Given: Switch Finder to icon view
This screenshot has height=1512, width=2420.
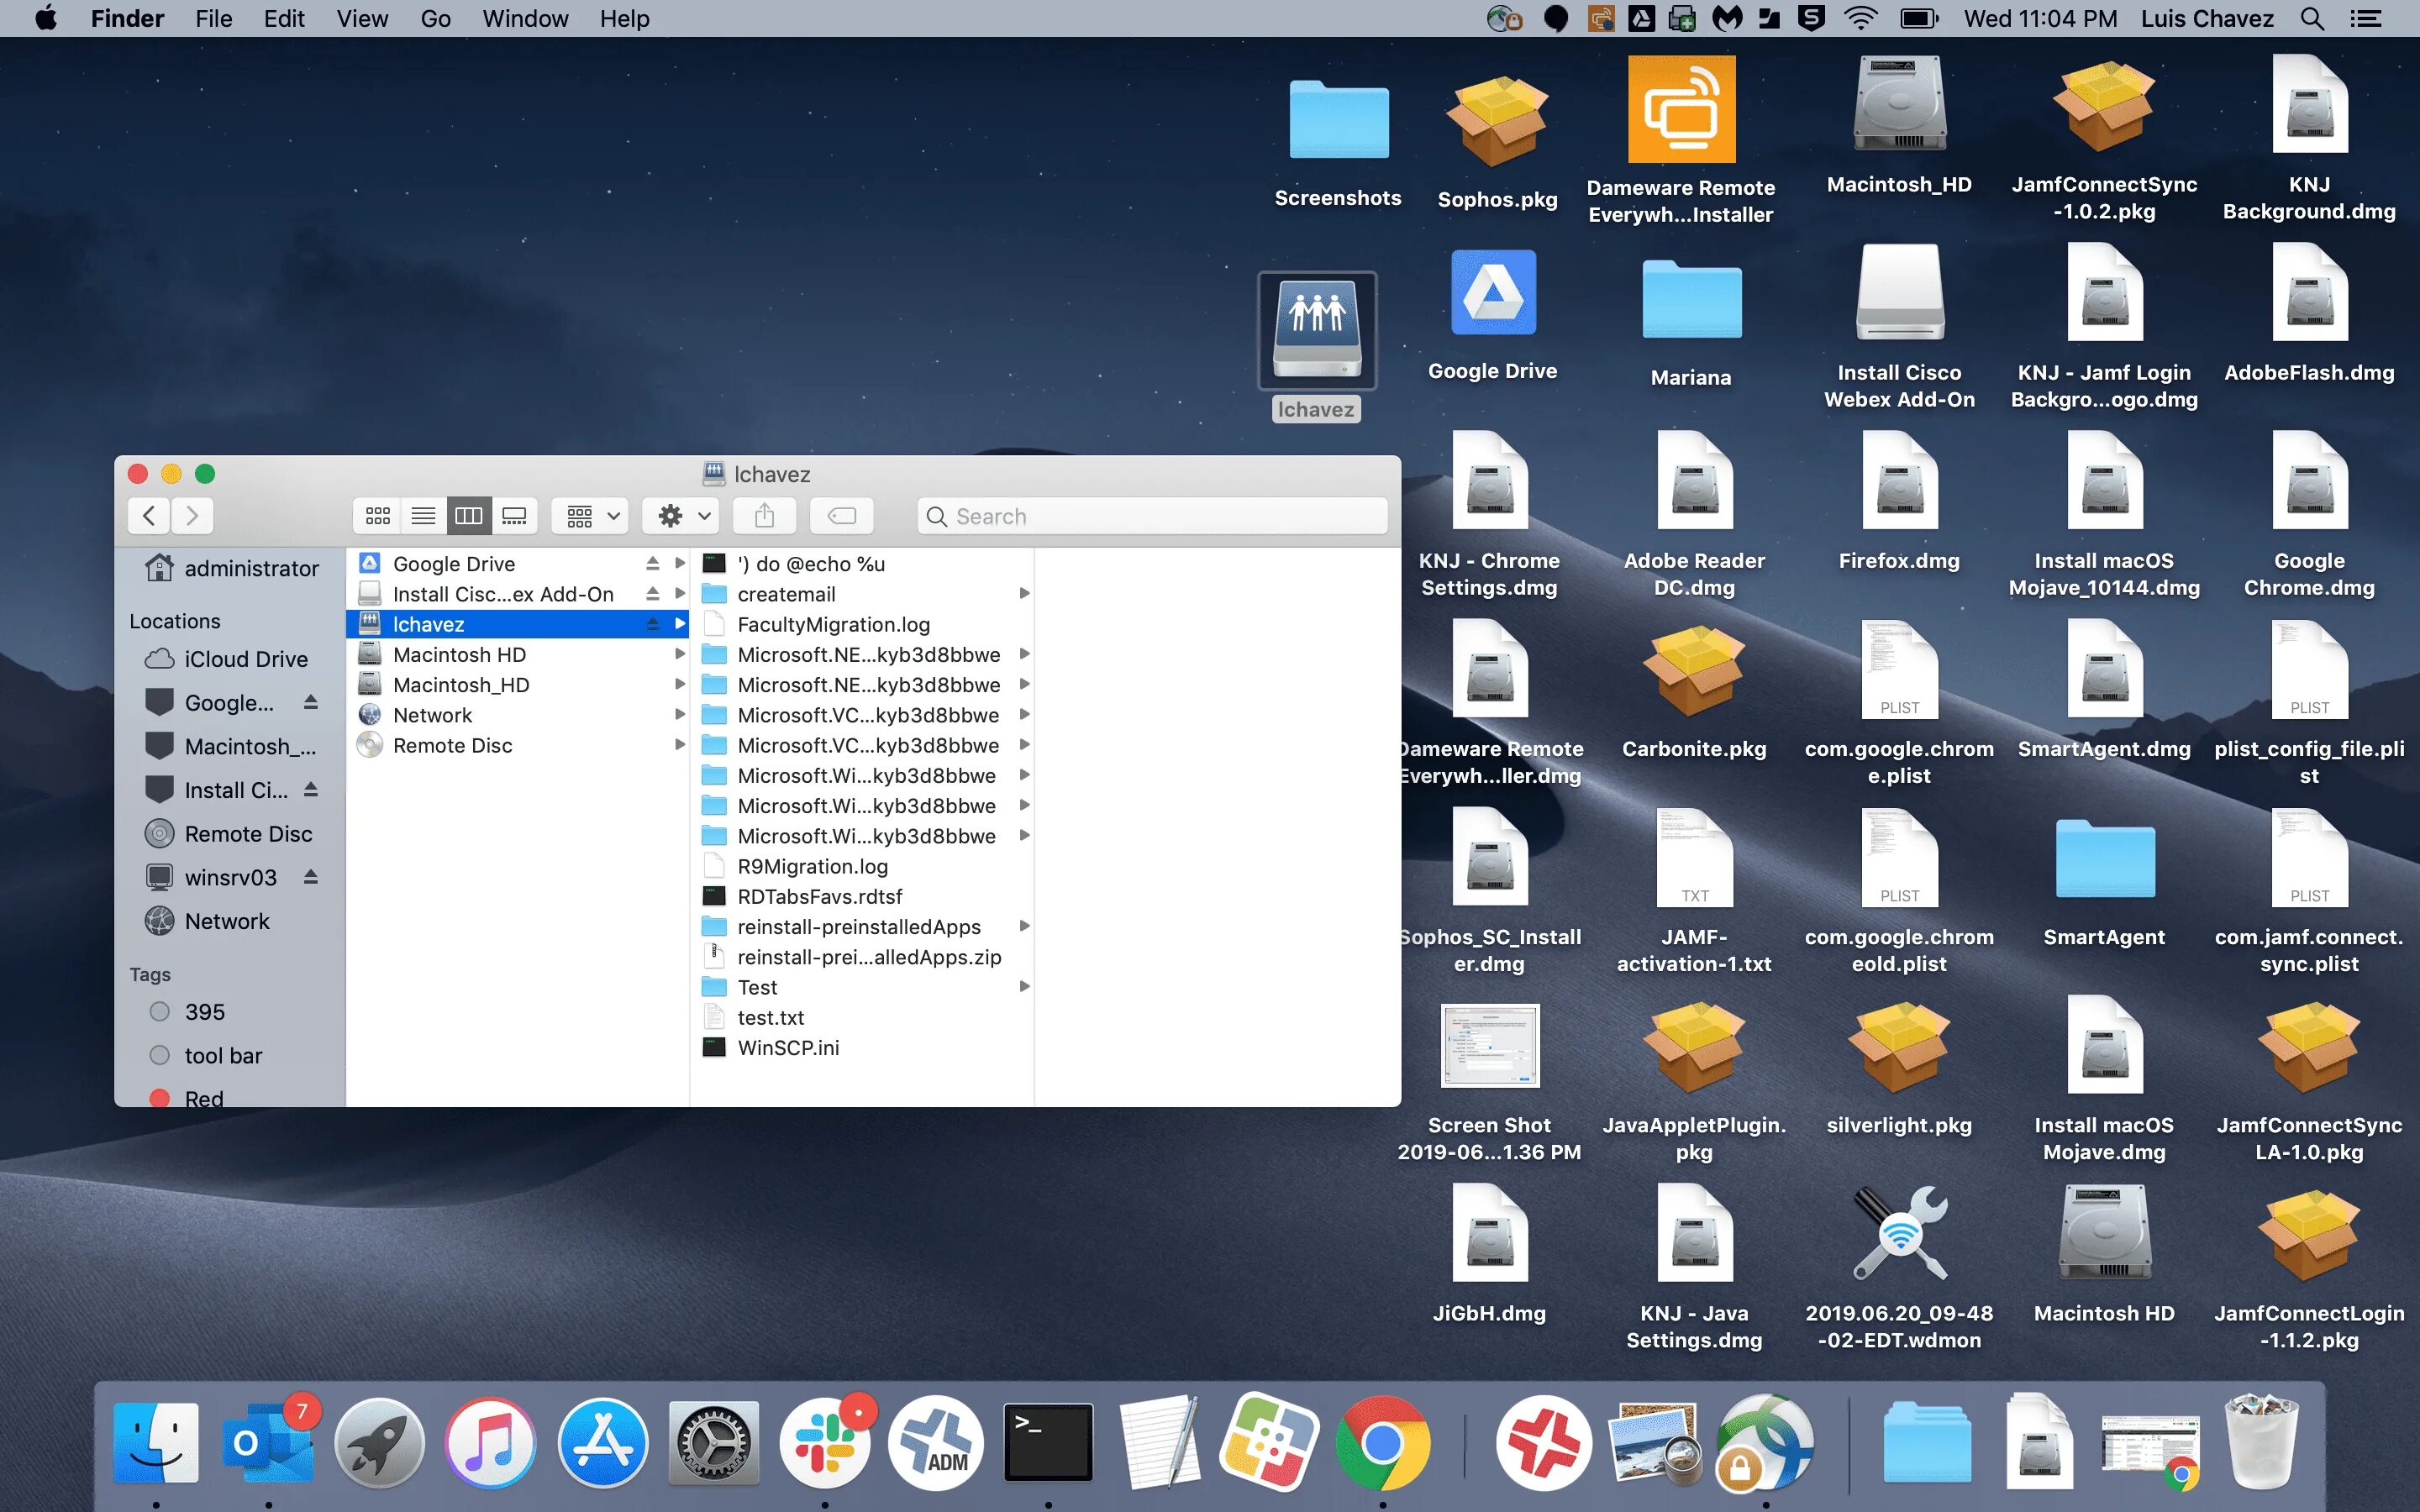Looking at the screenshot, I should pos(378,516).
